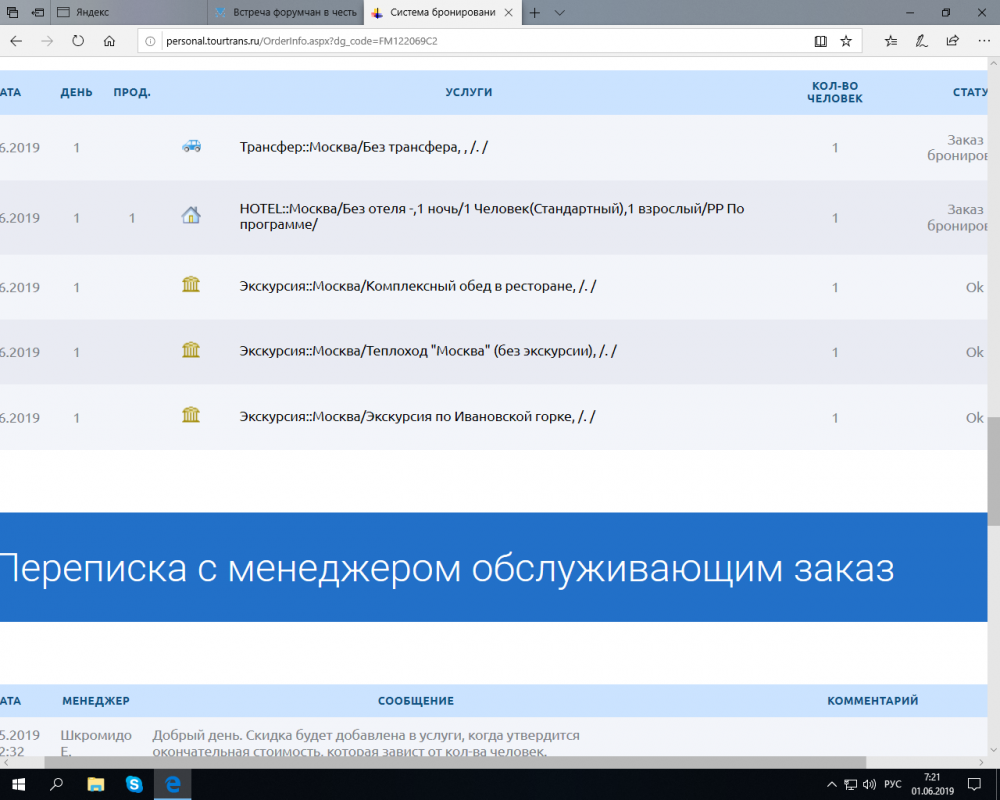1000x800 pixels.
Task: Switch to the Встреча форумчан tab
Action: [285, 13]
